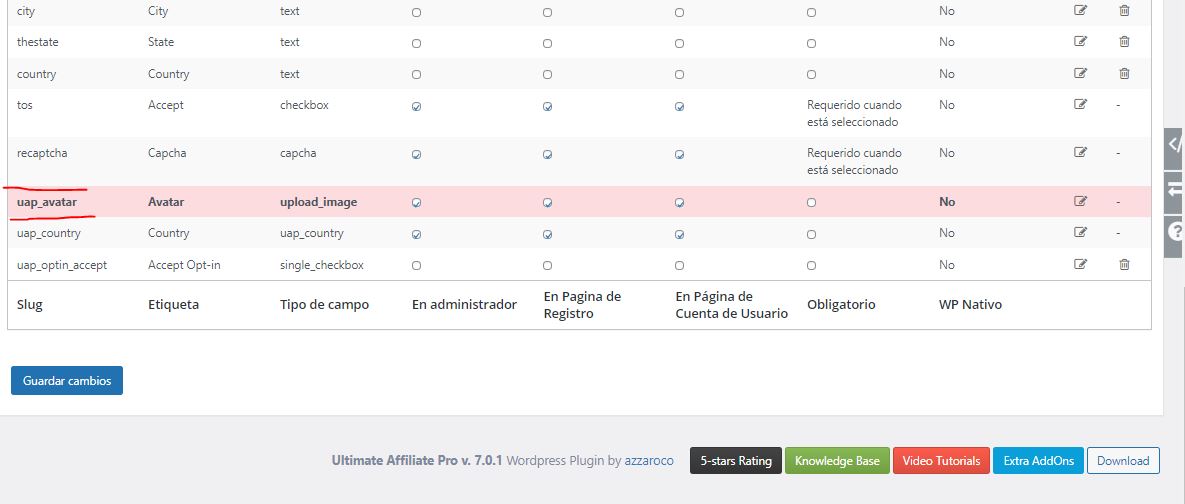Click the Video Tutorials button

(x=941, y=461)
